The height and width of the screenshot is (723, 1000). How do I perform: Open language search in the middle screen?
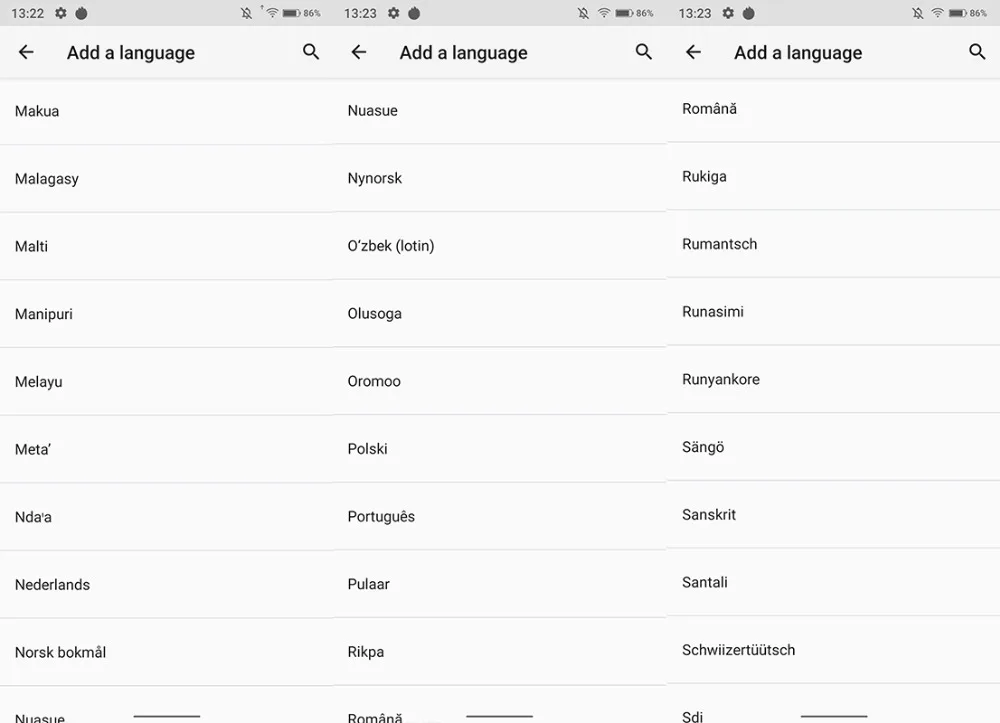click(x=643, y=52)
